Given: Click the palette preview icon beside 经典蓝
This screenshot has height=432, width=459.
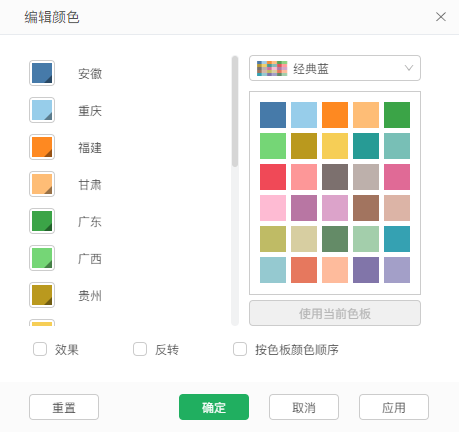Looking at the screenshot, I should pos(272,68).
